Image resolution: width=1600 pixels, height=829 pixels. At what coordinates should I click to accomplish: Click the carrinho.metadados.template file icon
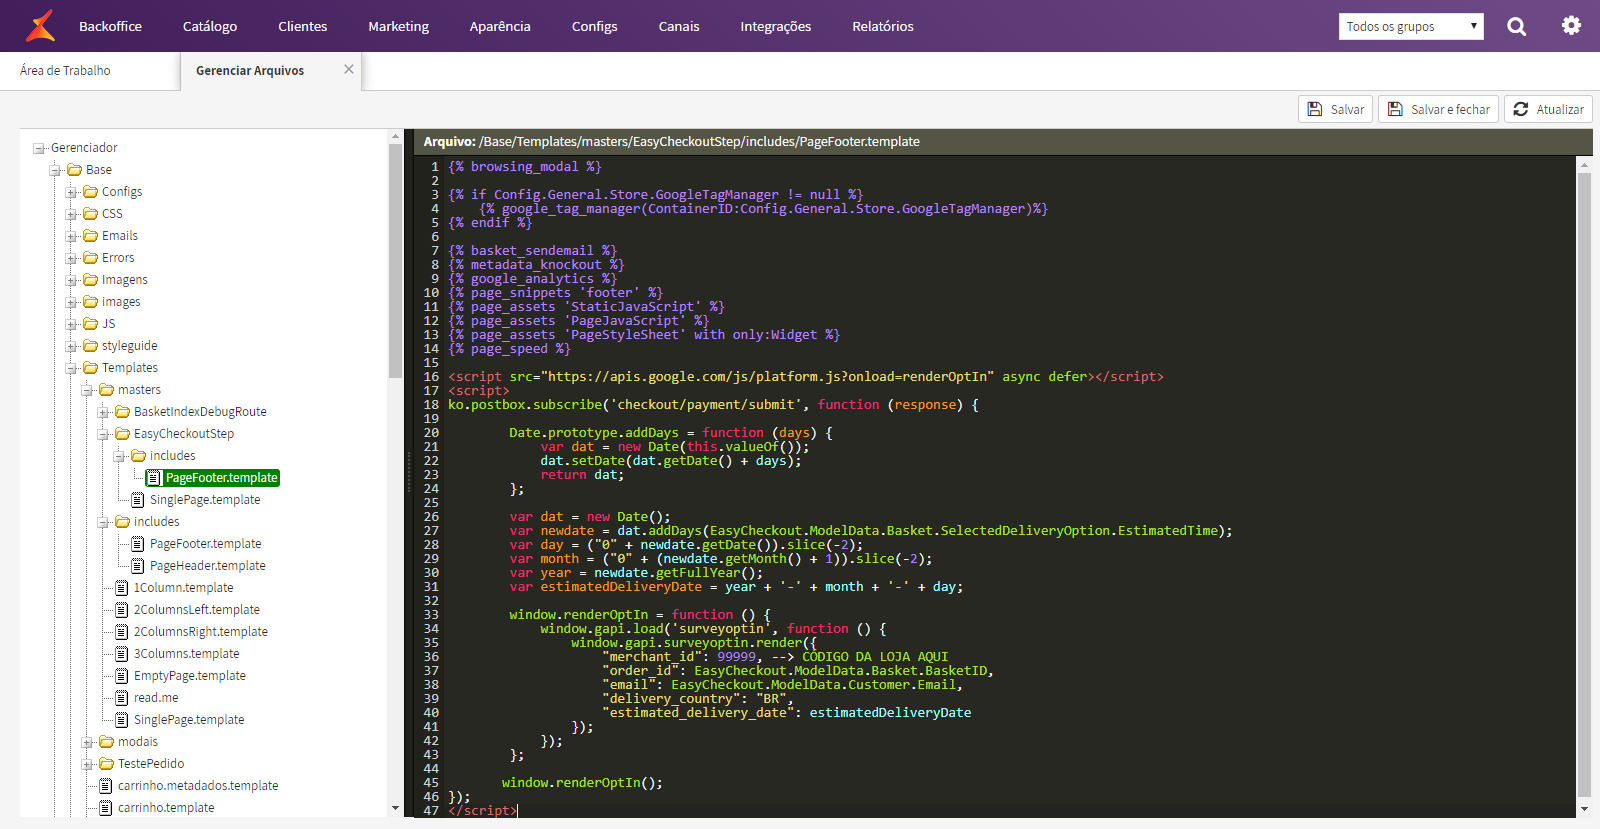pyautogui.click(x=106, y=786)
